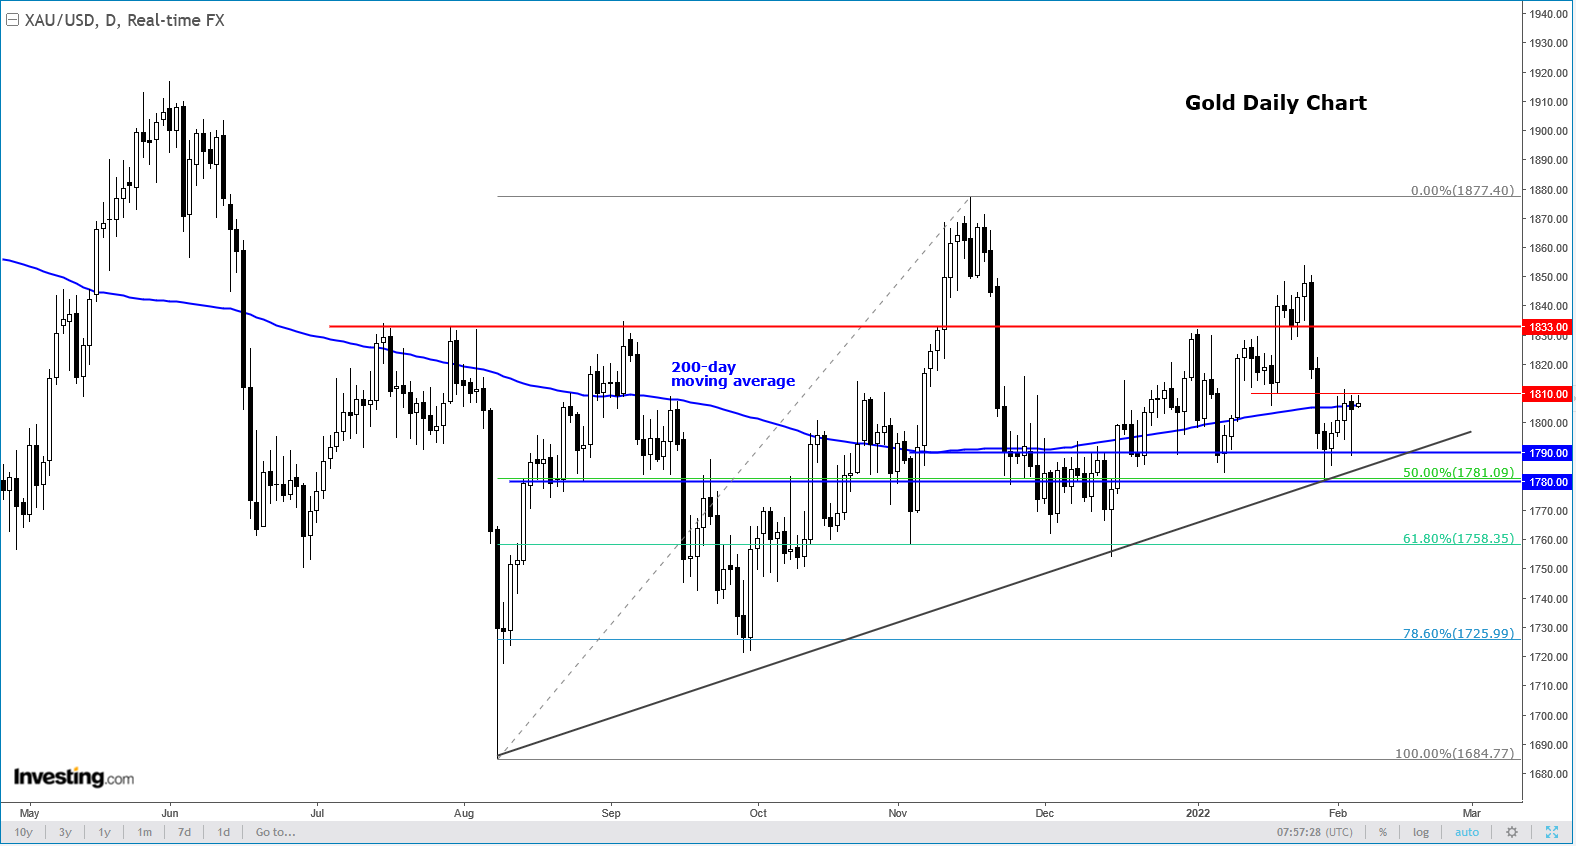Click the 2022 label on time axis

tap(1198, 813)
